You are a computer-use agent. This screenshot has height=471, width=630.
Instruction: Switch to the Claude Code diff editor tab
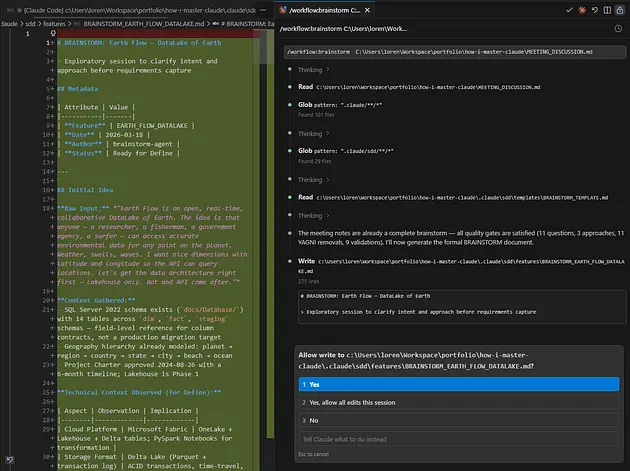137,10
